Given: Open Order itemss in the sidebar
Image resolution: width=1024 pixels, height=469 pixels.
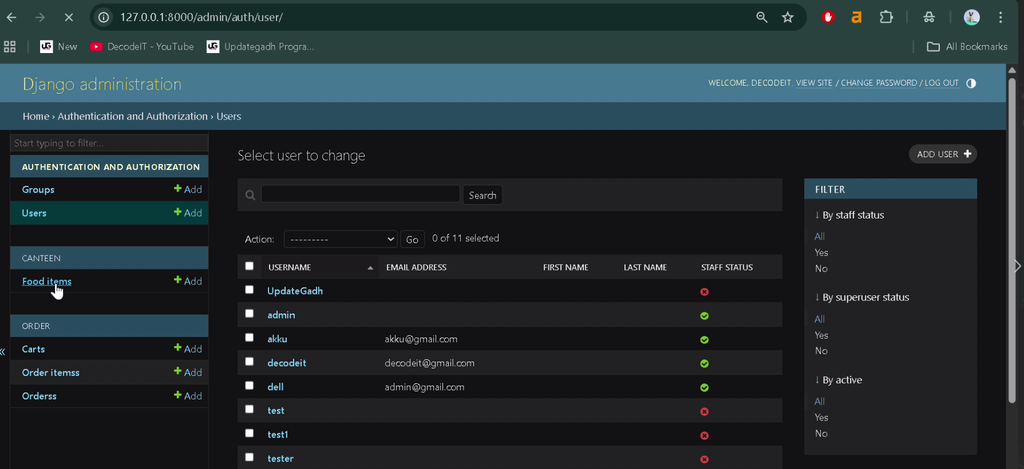Looking at the screenshot, I should coord(50,372).
